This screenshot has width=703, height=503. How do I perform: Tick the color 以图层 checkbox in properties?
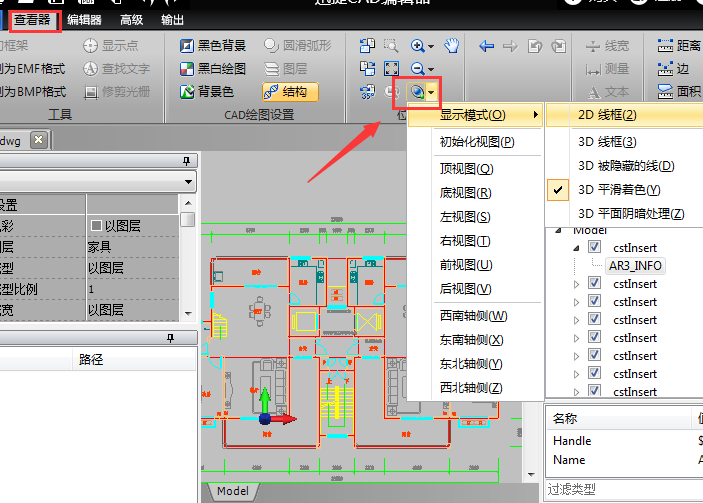(x=96, y=225)
